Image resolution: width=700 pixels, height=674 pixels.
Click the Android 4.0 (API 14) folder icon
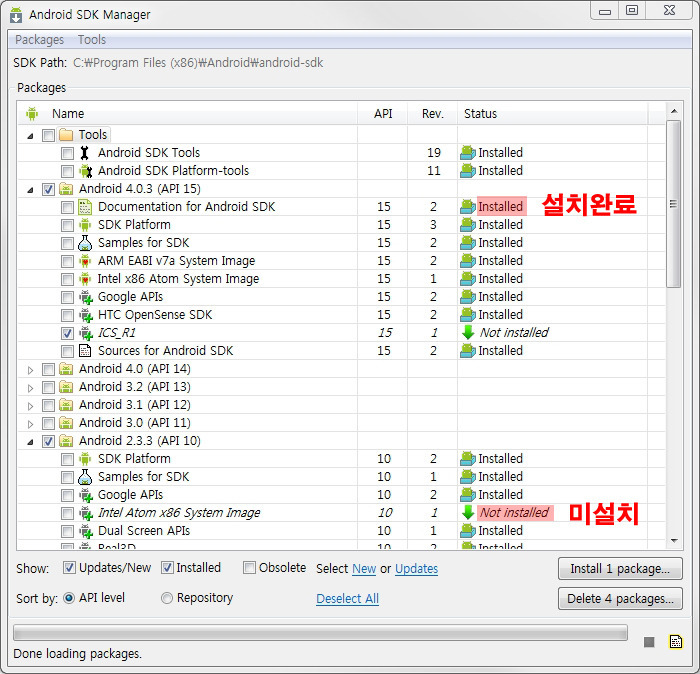66,369
